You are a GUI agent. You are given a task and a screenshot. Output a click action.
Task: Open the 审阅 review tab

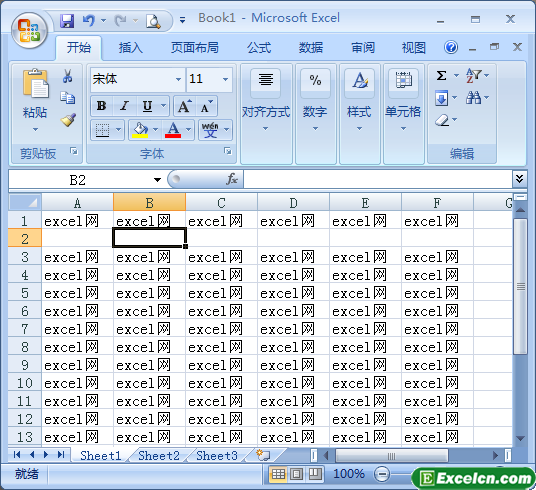(x=363, y=48)
